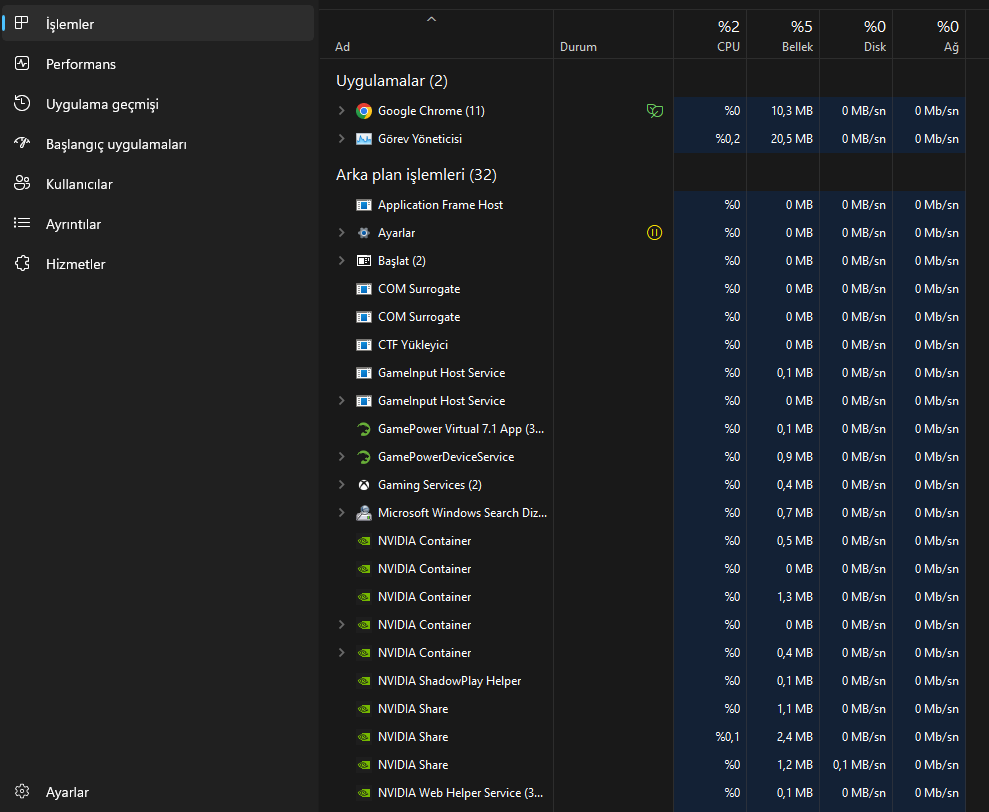The height and width of the screenshot is (812, 989).
Task: Open the Performans tab
Action: (80, 64)
